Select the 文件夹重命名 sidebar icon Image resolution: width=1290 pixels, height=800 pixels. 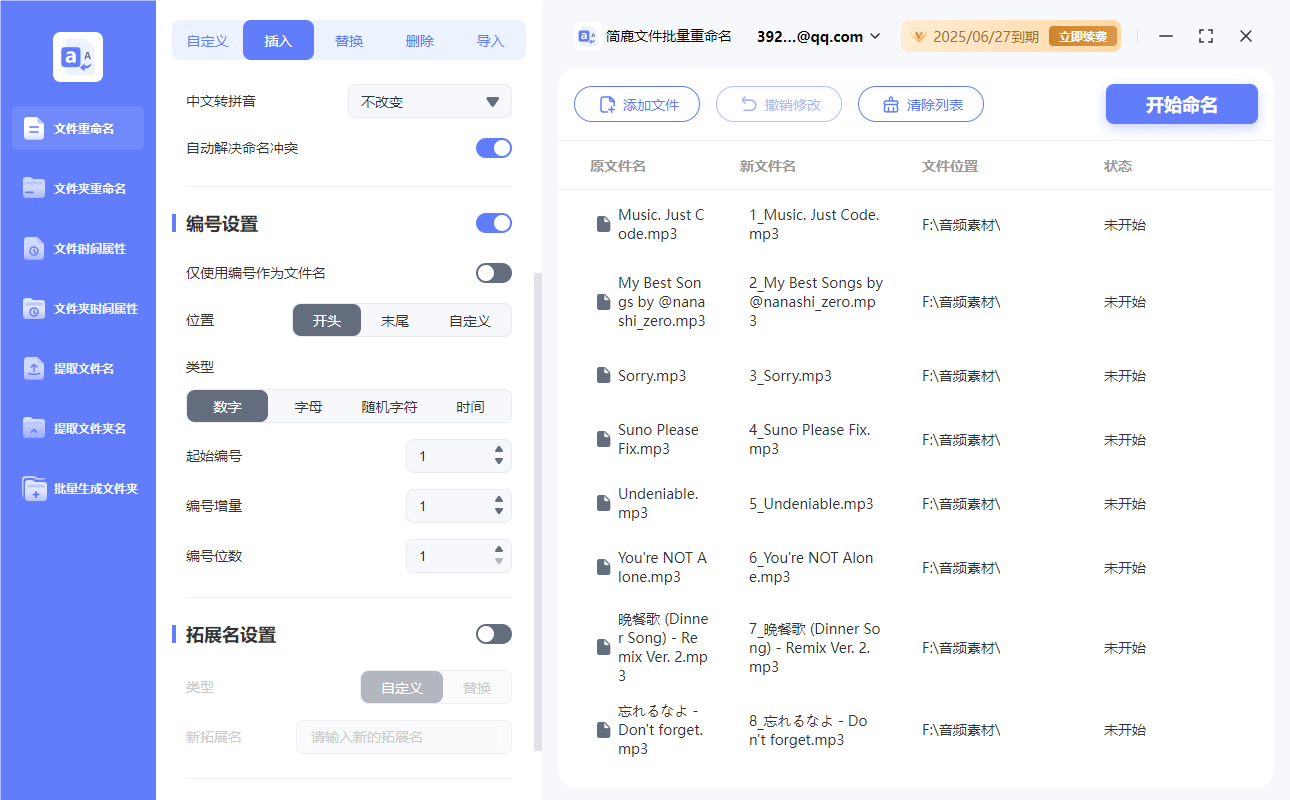tap(77, 188)
